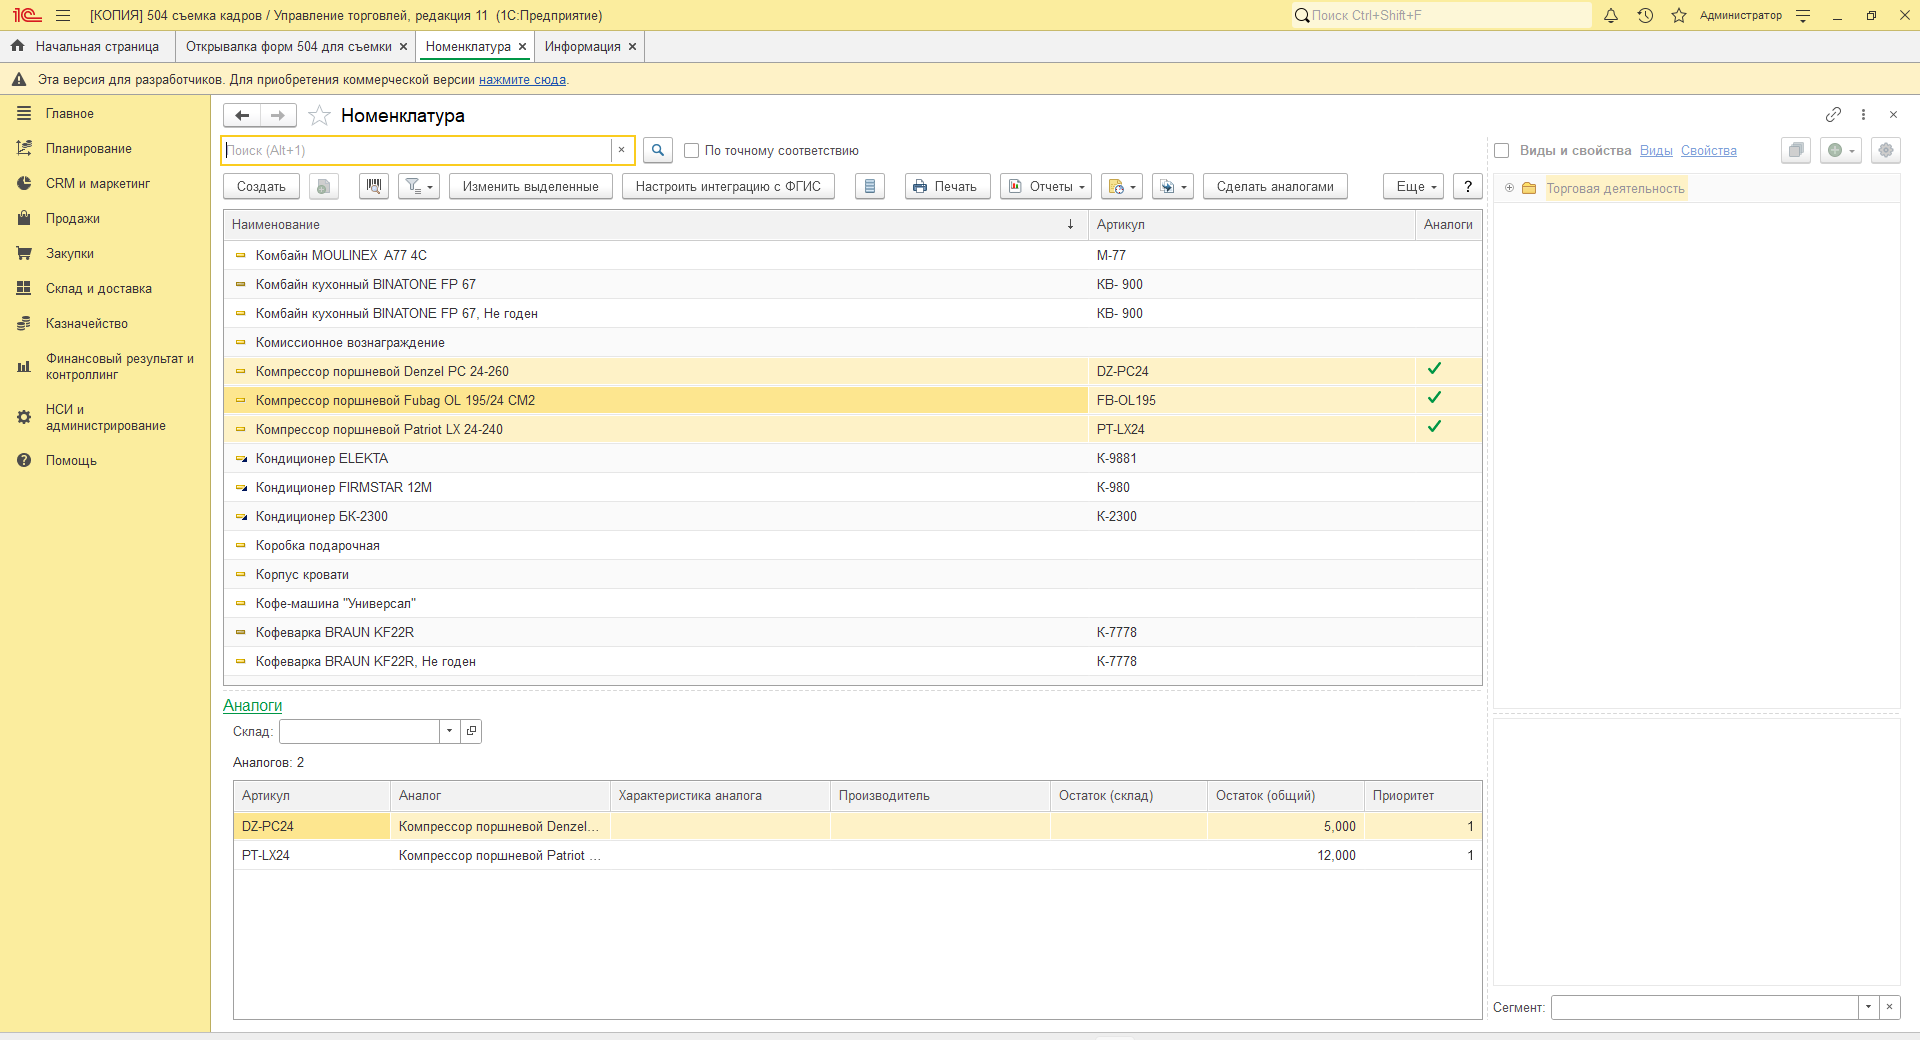Open Склад dropdown arrow
This screenshot has width=1920, height=1040.
449,731
